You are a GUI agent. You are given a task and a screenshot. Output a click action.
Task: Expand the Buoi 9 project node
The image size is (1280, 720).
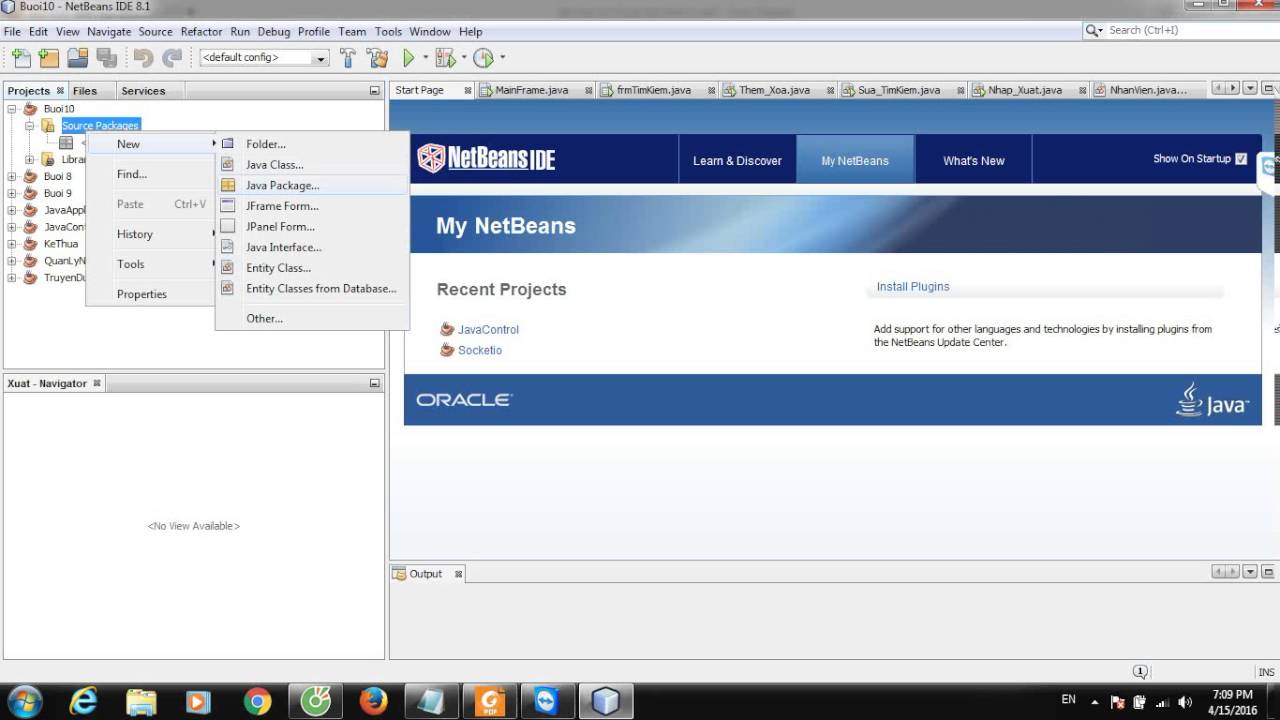coord(12,193)
